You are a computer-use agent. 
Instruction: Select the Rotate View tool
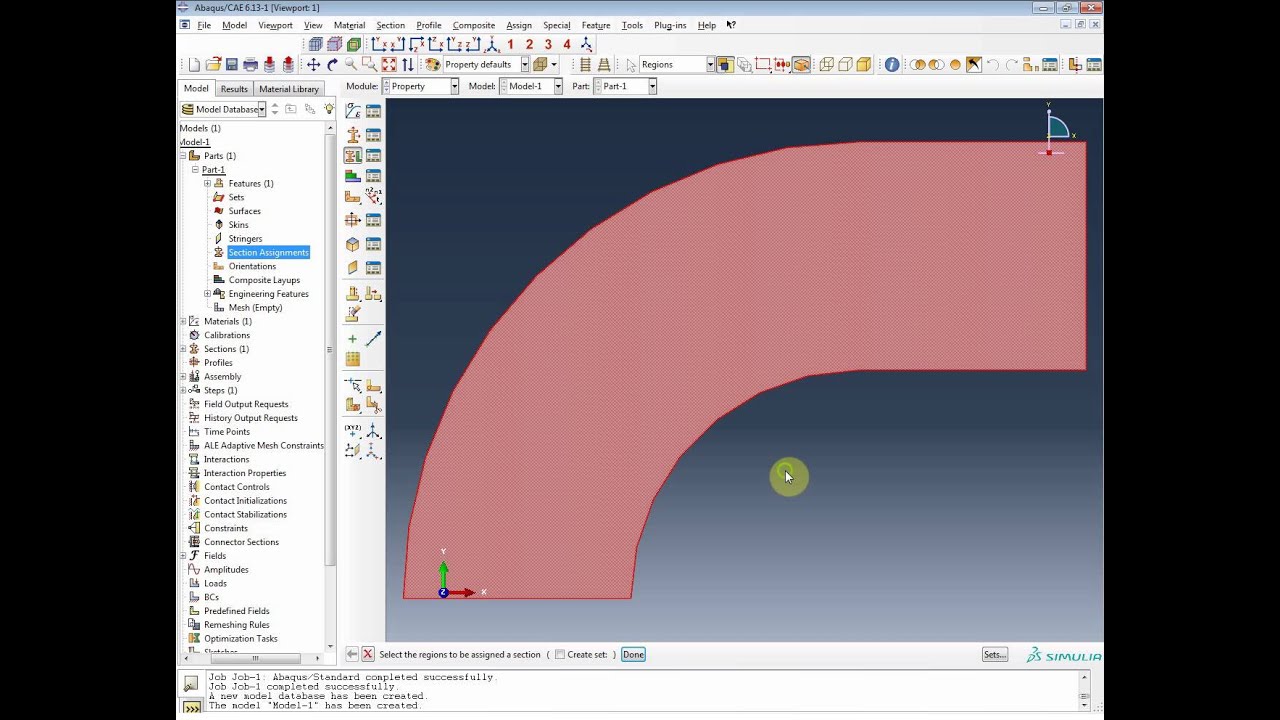(x=332, y=65)
